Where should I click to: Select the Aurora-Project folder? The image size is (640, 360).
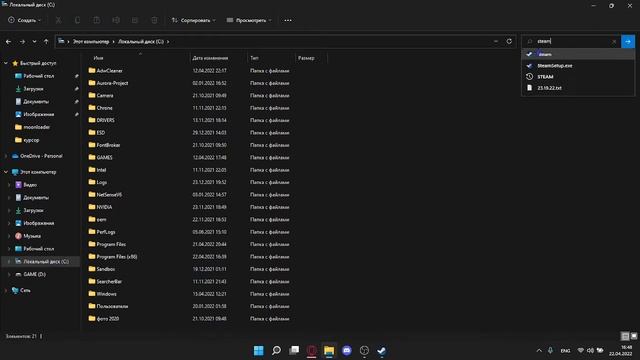[x=112, y=83]
